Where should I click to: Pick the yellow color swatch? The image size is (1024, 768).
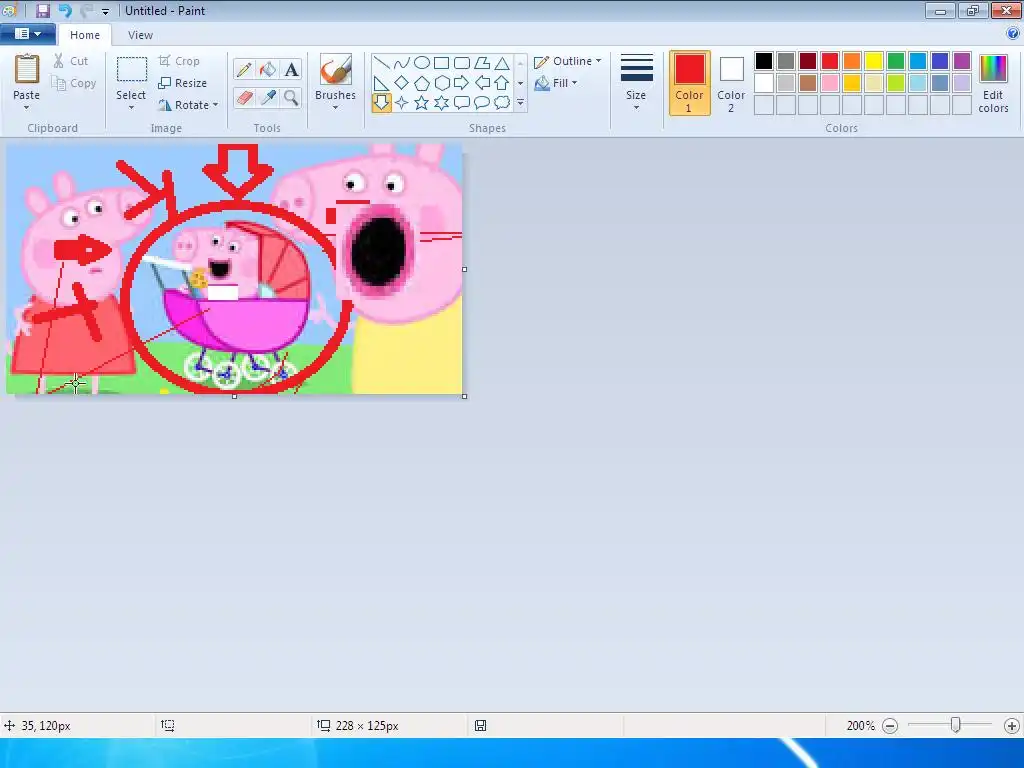pyautogui.click(x=874, y=61)
